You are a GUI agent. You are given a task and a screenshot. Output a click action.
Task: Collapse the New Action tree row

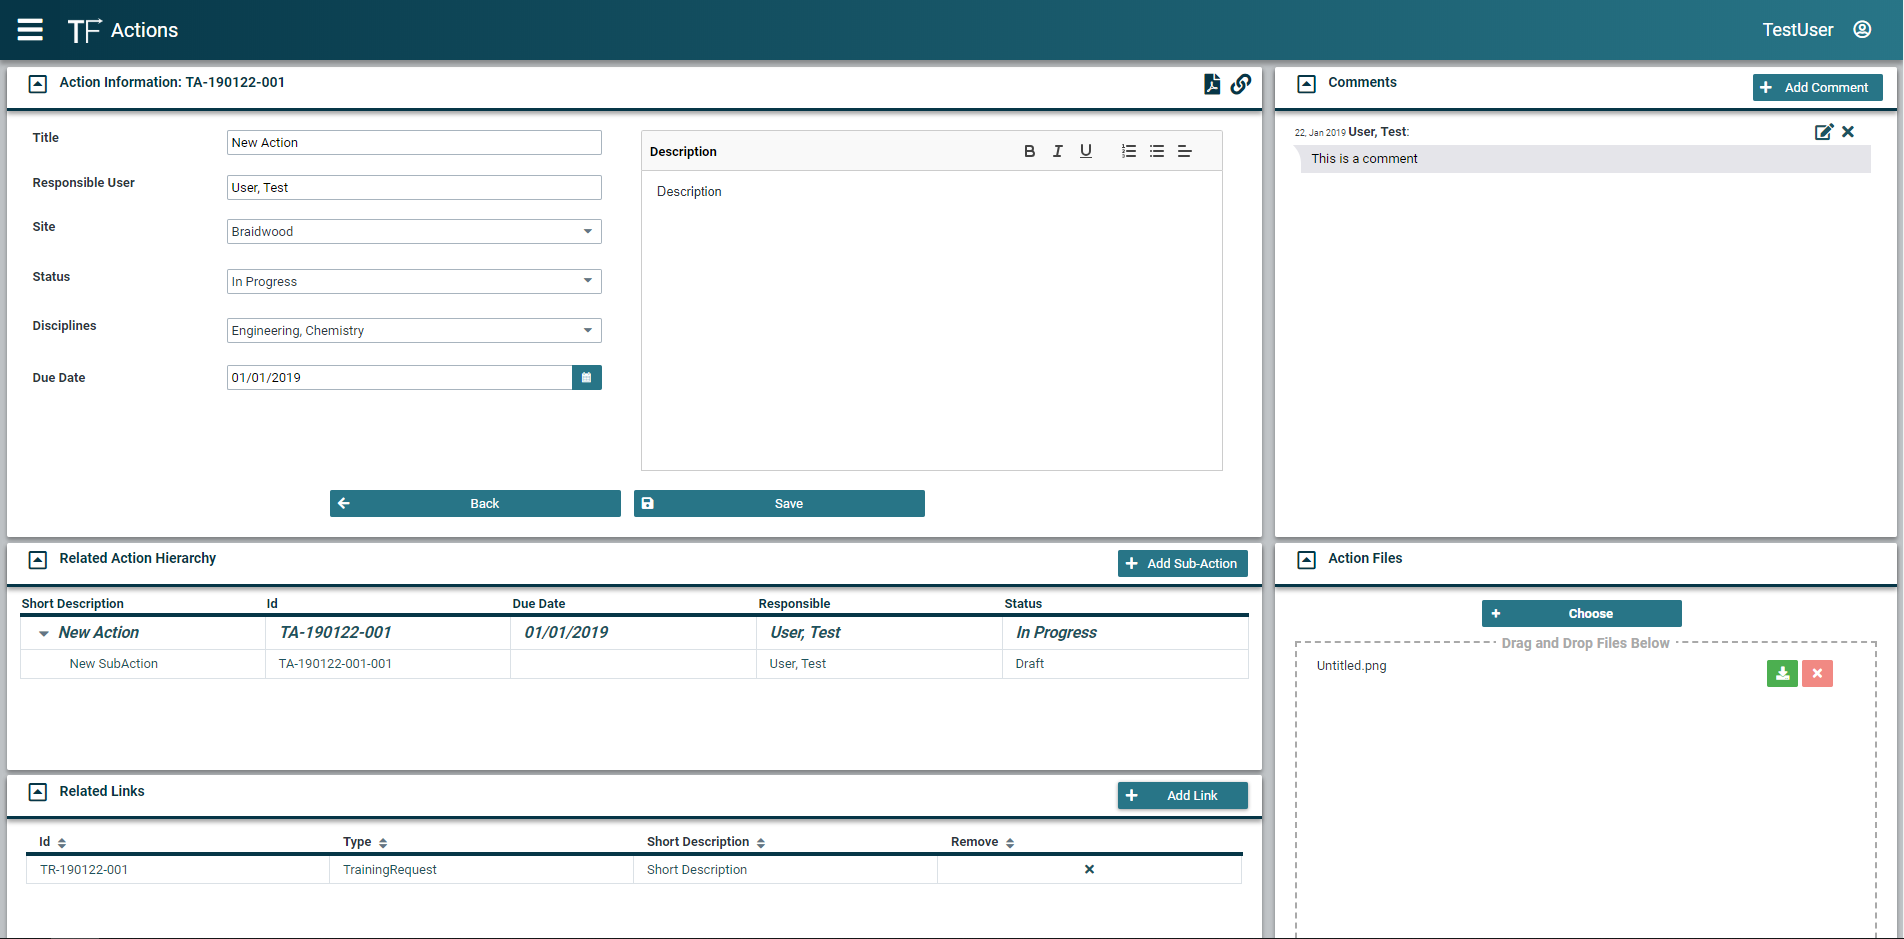pyautogui.click(x=44, y=633)
